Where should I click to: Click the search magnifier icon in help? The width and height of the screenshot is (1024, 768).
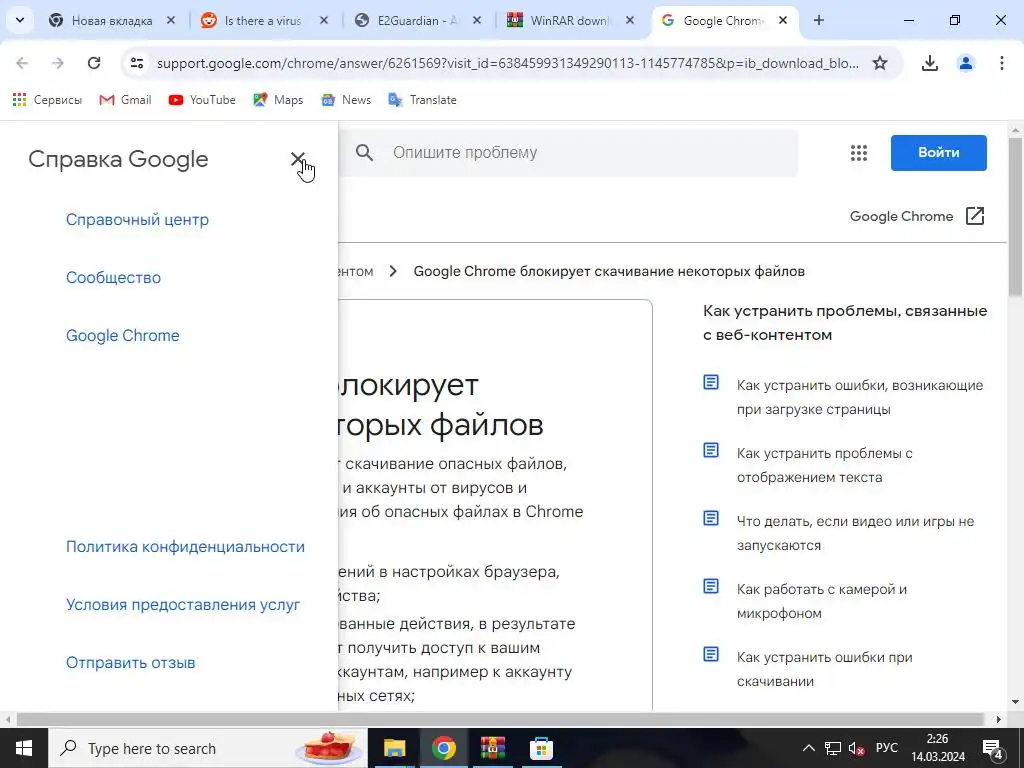364,153
